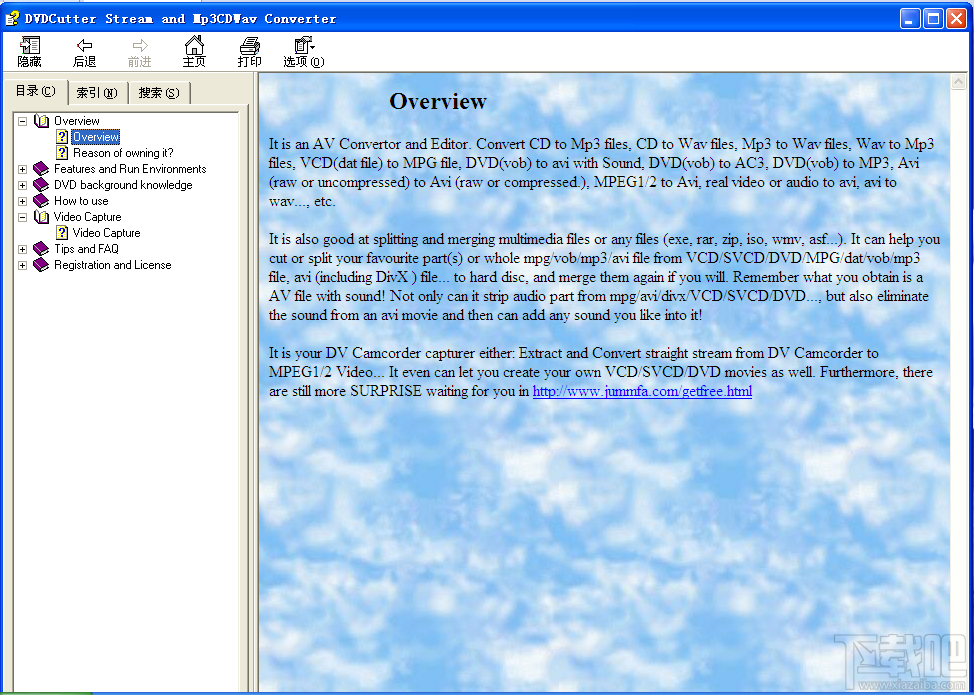Click the book icon beside Tips and FAQ
The width and height of the screenshot is (974, 695).
[41, 248]
